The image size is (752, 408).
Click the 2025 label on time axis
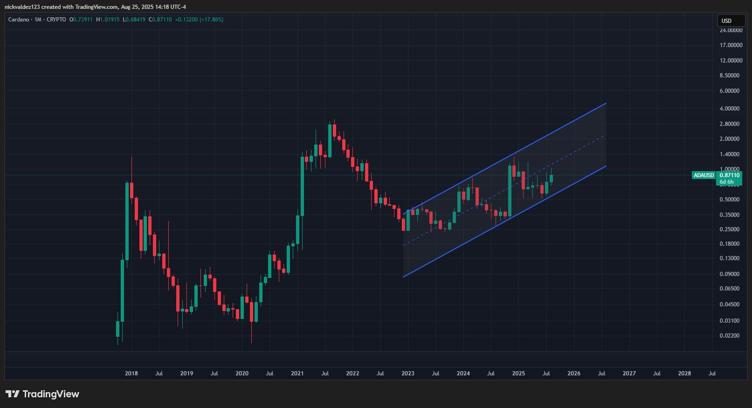coord(518,373)
